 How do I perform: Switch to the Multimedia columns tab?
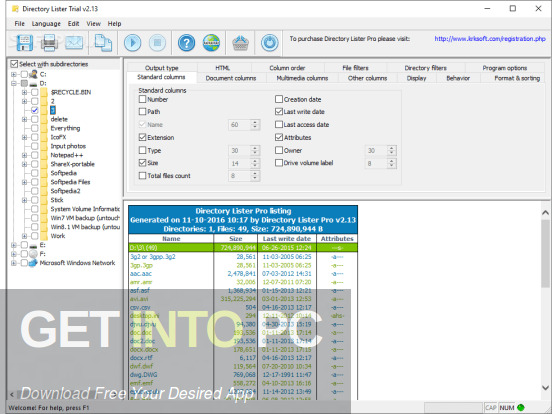coord(302,78)
